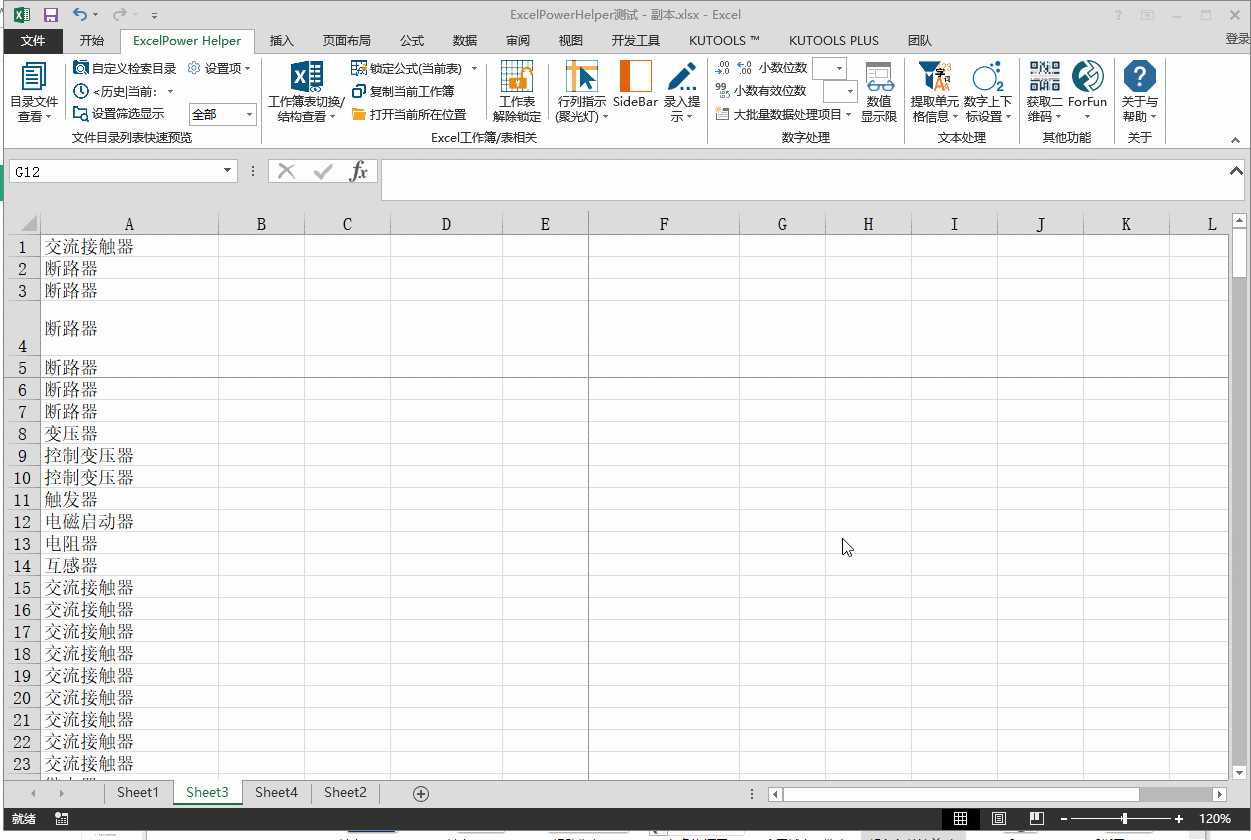Open 关于与帮助 about and help

coord(1139,92)
